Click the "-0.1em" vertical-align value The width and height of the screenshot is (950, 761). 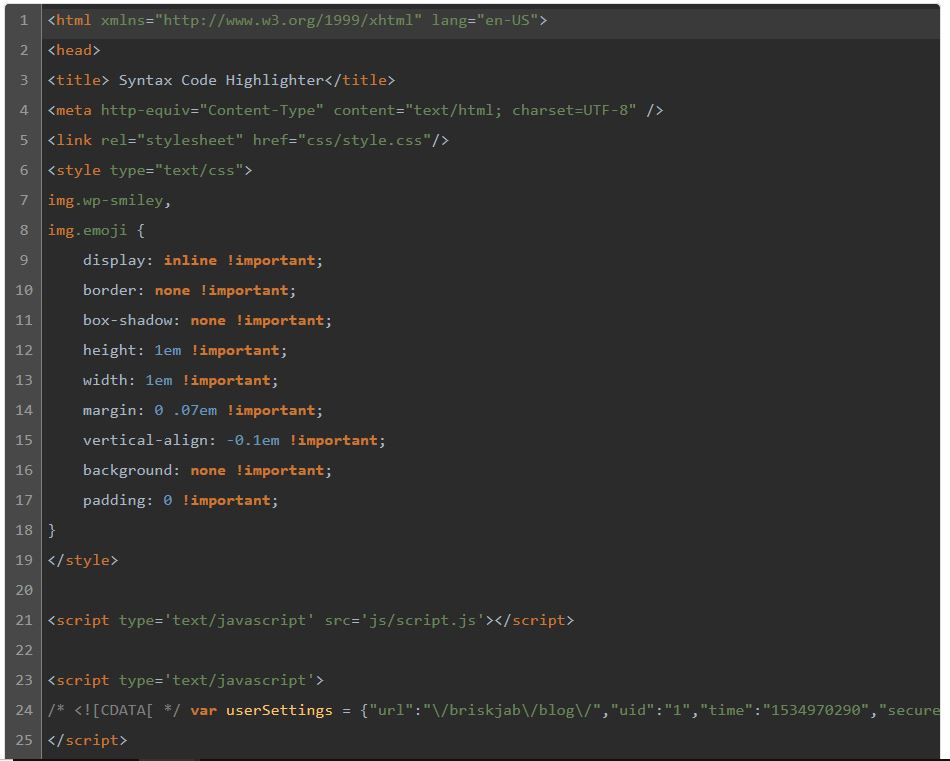click(253, 440)
